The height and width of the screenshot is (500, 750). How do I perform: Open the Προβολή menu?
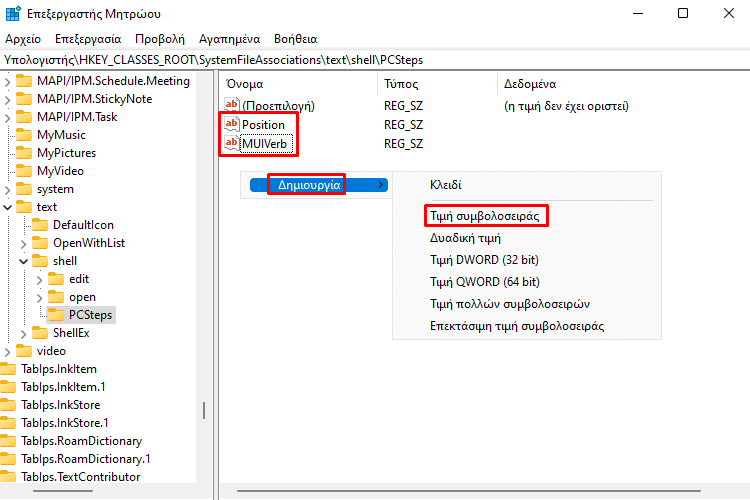(160, 39)
